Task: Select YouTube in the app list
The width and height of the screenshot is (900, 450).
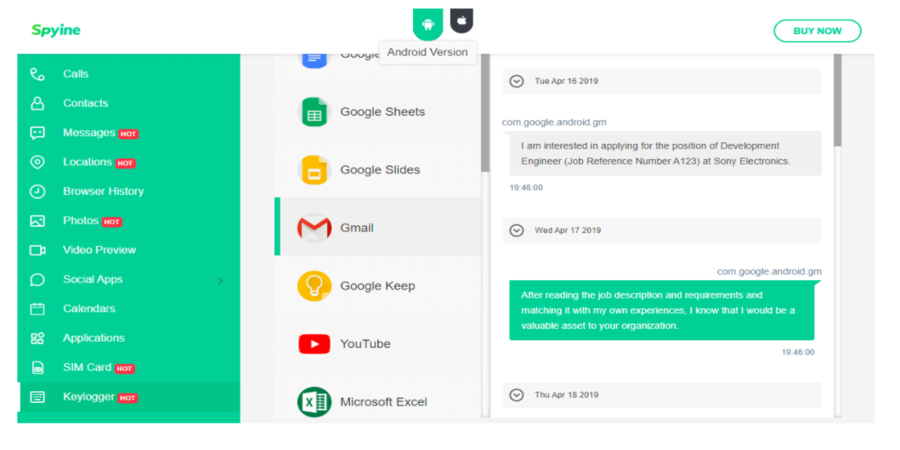Action: [x=378, y=343]
